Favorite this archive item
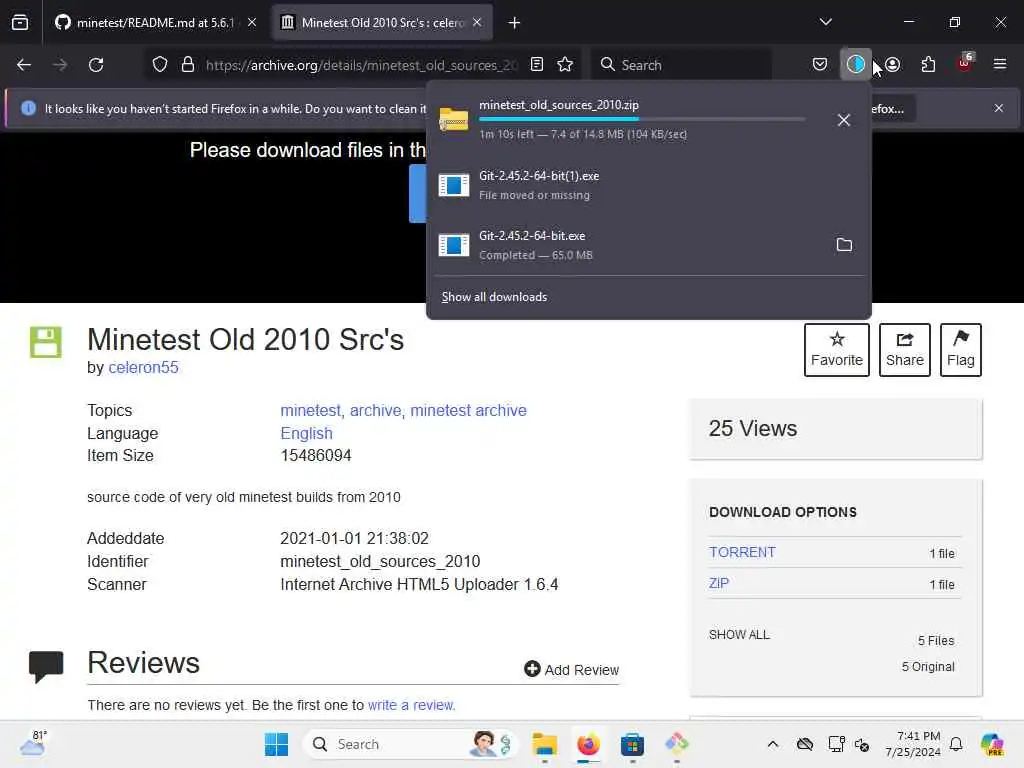Image resolution: width=1024 pixels, height=768 pixels. (837, 350)
